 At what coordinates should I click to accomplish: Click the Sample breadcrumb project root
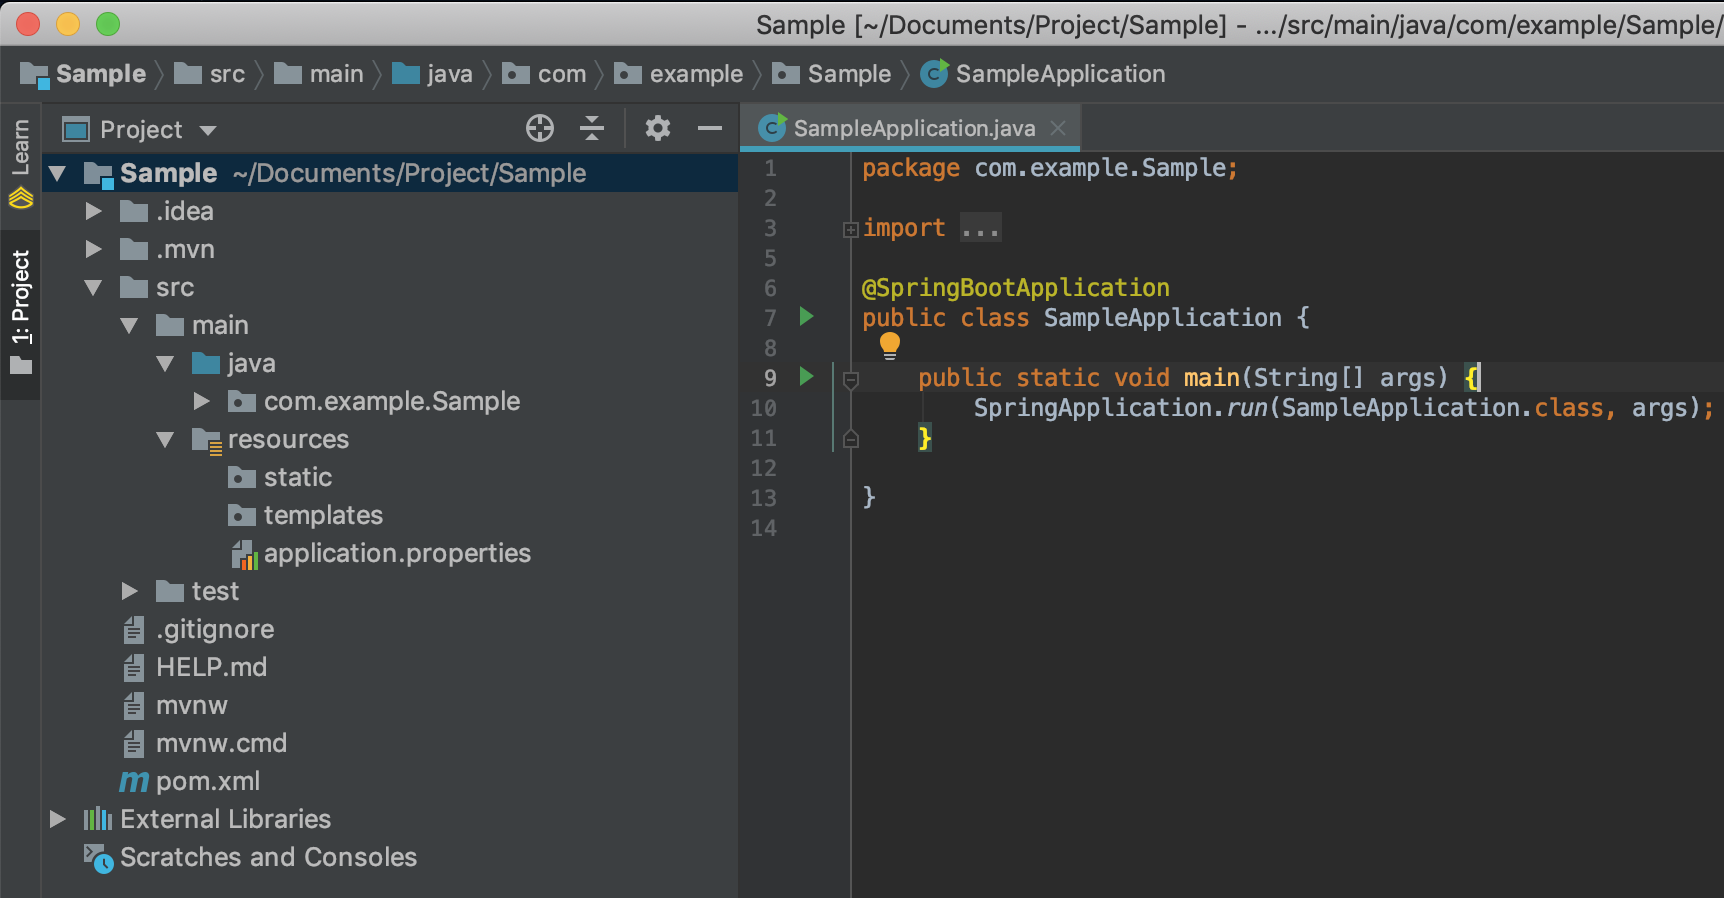83,74
